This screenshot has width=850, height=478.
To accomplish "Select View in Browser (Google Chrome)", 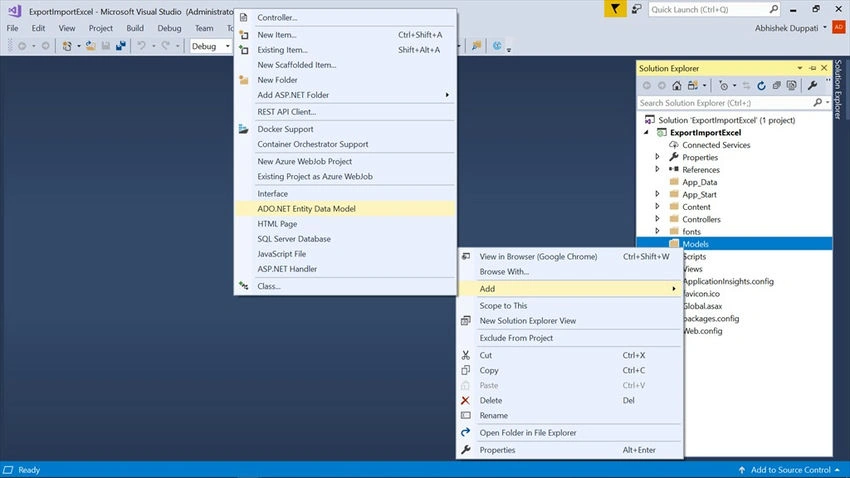I will (x=569, y=257).
